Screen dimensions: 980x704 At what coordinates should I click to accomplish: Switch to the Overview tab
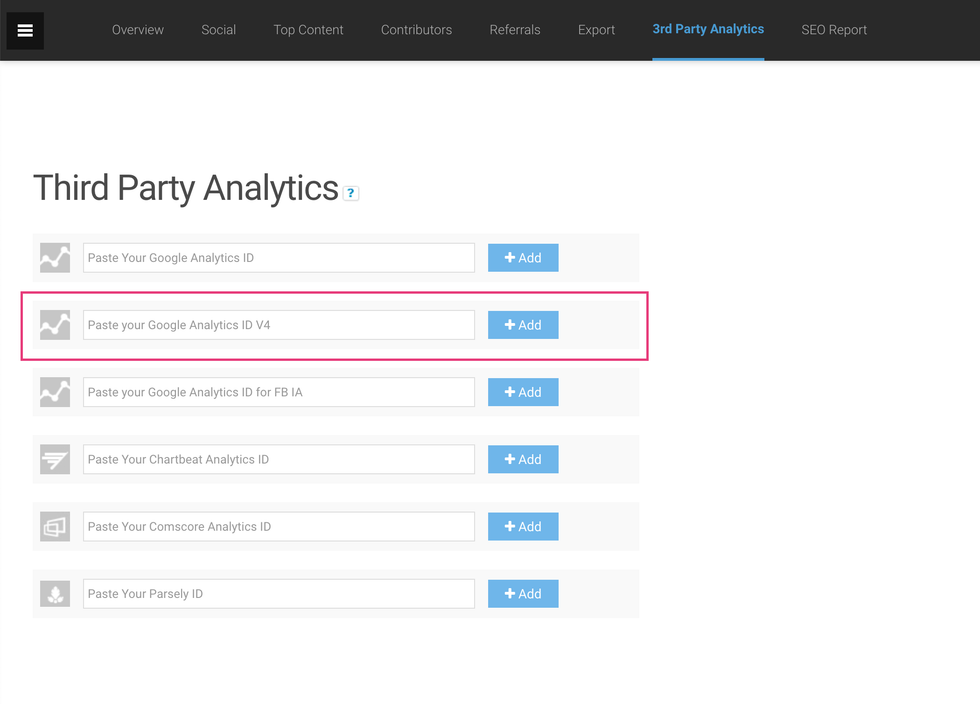tap(138, 30)
